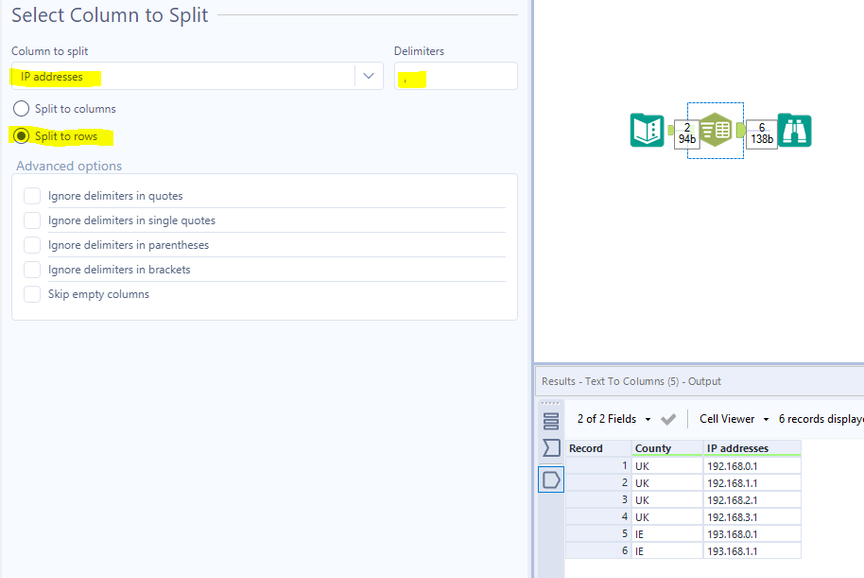
Task: Select cell with IP 193.168.0.1
Action: 752,534
